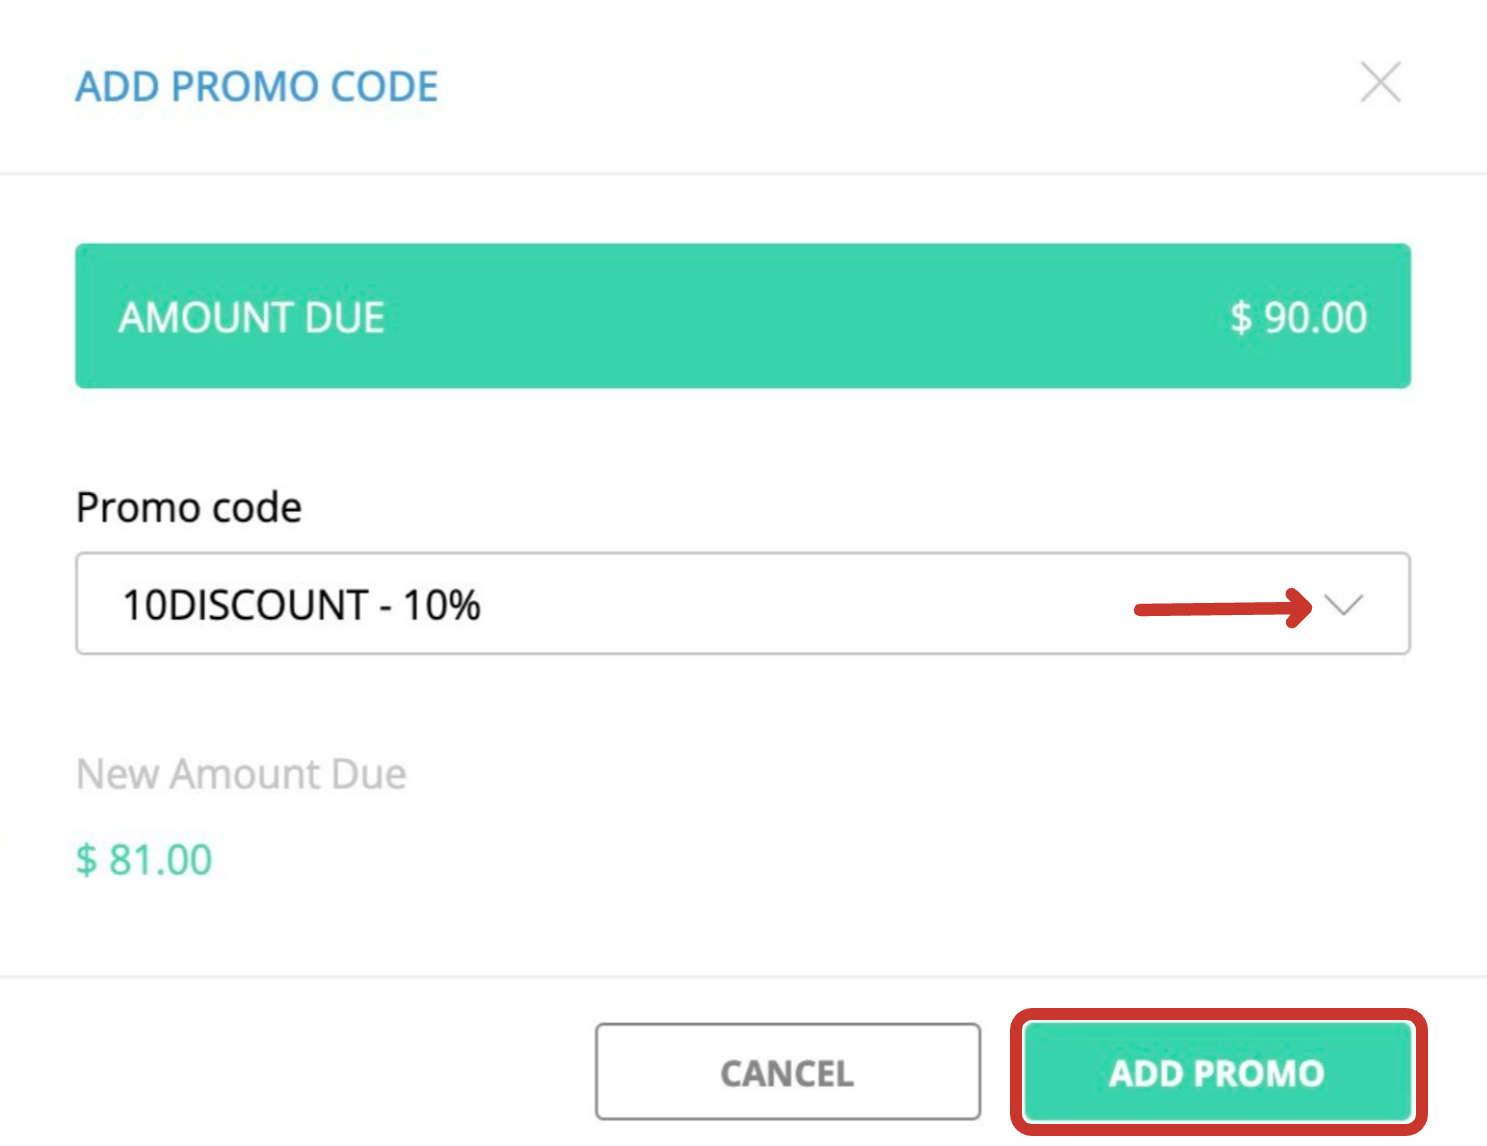
Task: Click the Promo code field label
Action: pos(188,507)
